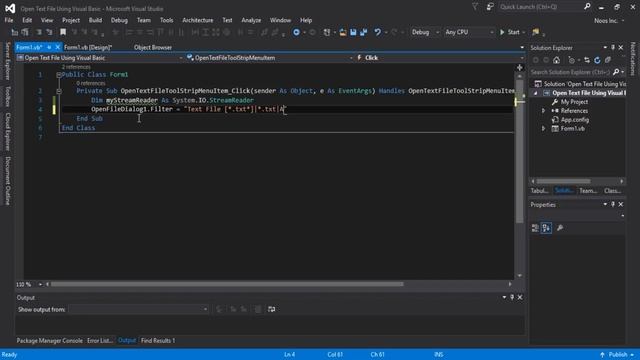Image resolution: width=640 pixels, height=360 pixels.
Task: Click Pending Changes Filter clock icon
Action: (571, 60)
